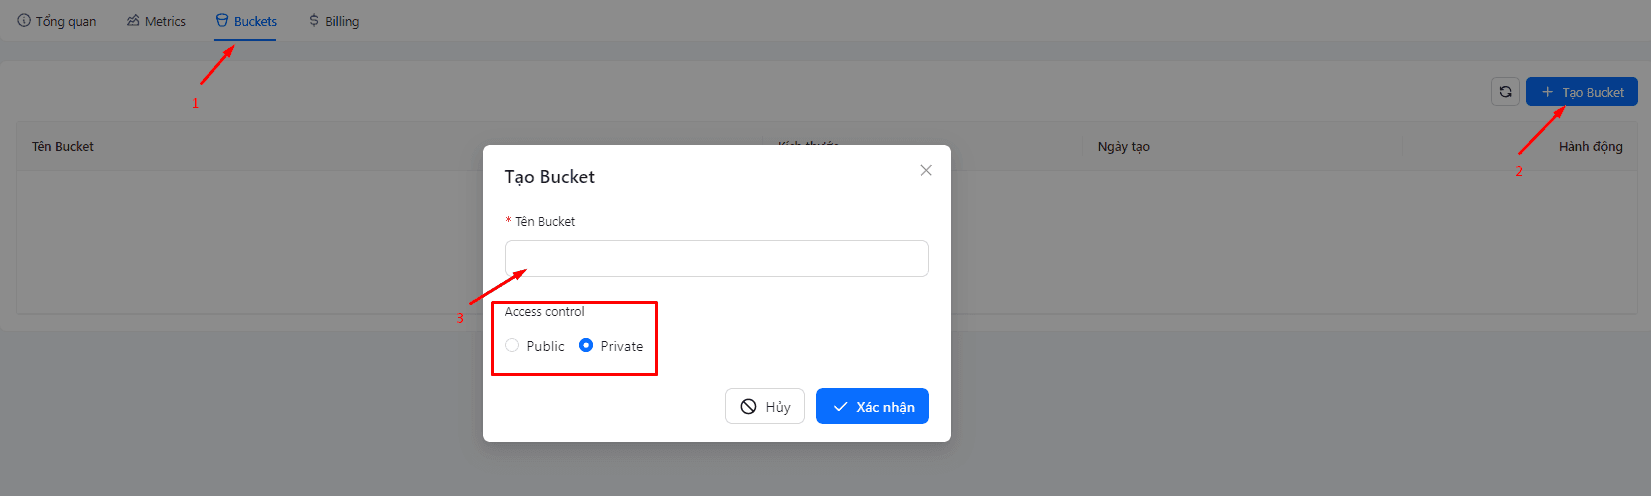Click the info icon beside Tổng quan

pos(24,20)
